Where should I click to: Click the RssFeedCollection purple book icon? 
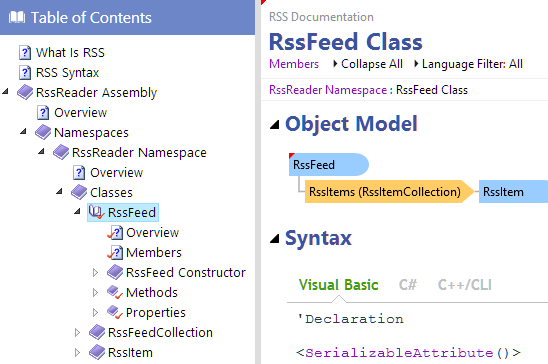97,332
